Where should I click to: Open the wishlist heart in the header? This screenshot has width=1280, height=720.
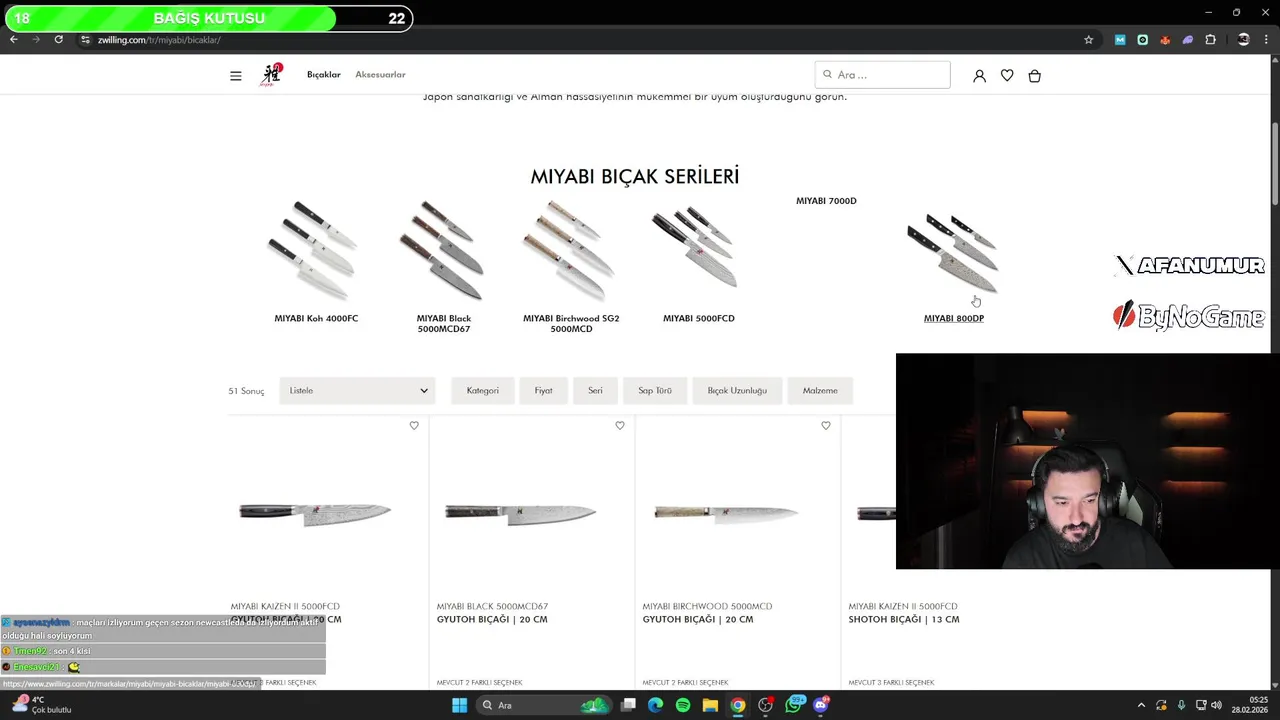1007,76
